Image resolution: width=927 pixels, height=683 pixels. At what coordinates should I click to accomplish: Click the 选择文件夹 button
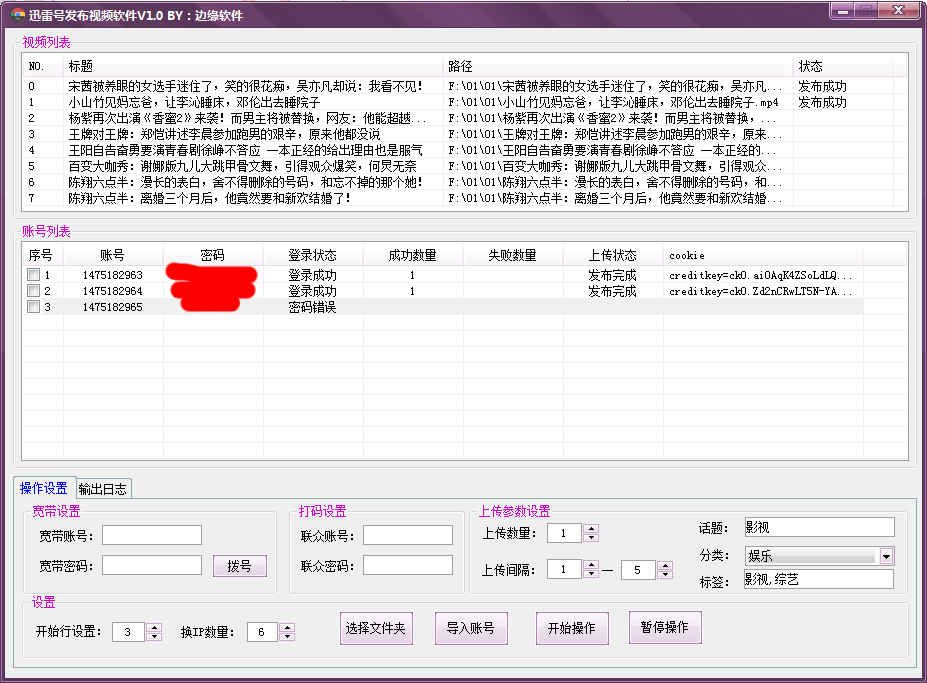[x=376, y=628]
